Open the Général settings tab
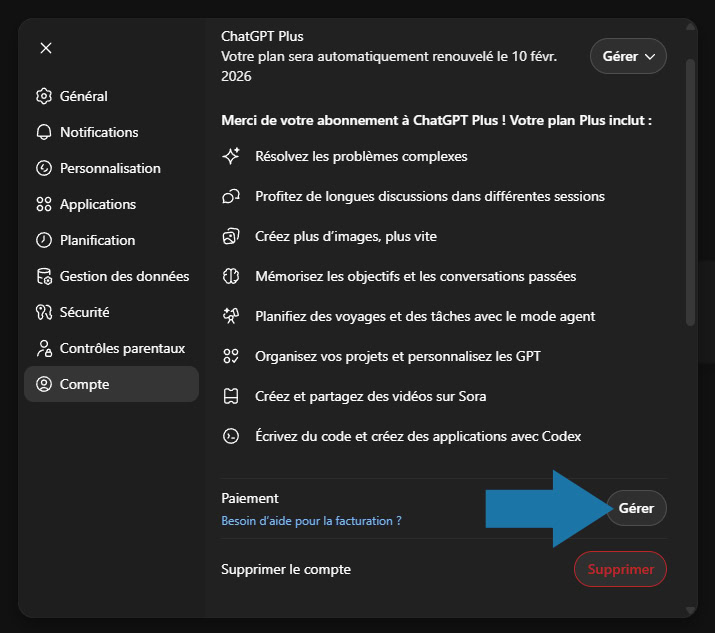The height and width of the screenshot is (633, 715). pyautogui.click(x=111, y=96)
